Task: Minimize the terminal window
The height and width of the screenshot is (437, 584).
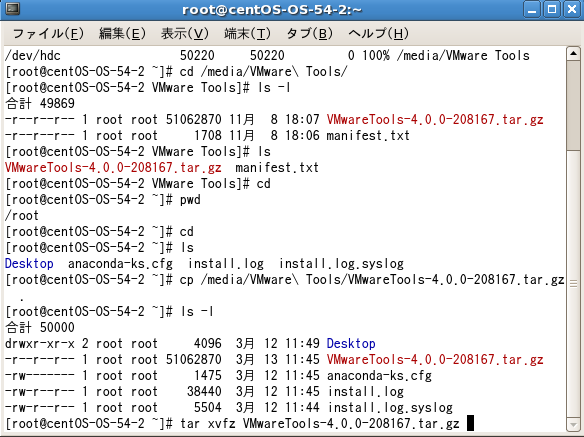Action: (532, 9)
